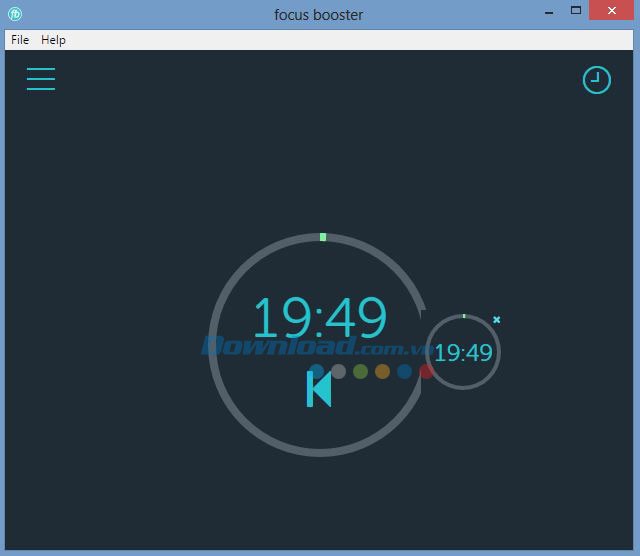Click the focus booster app icon in title bar
Screen dimensions: 640x556
(15, 14)
